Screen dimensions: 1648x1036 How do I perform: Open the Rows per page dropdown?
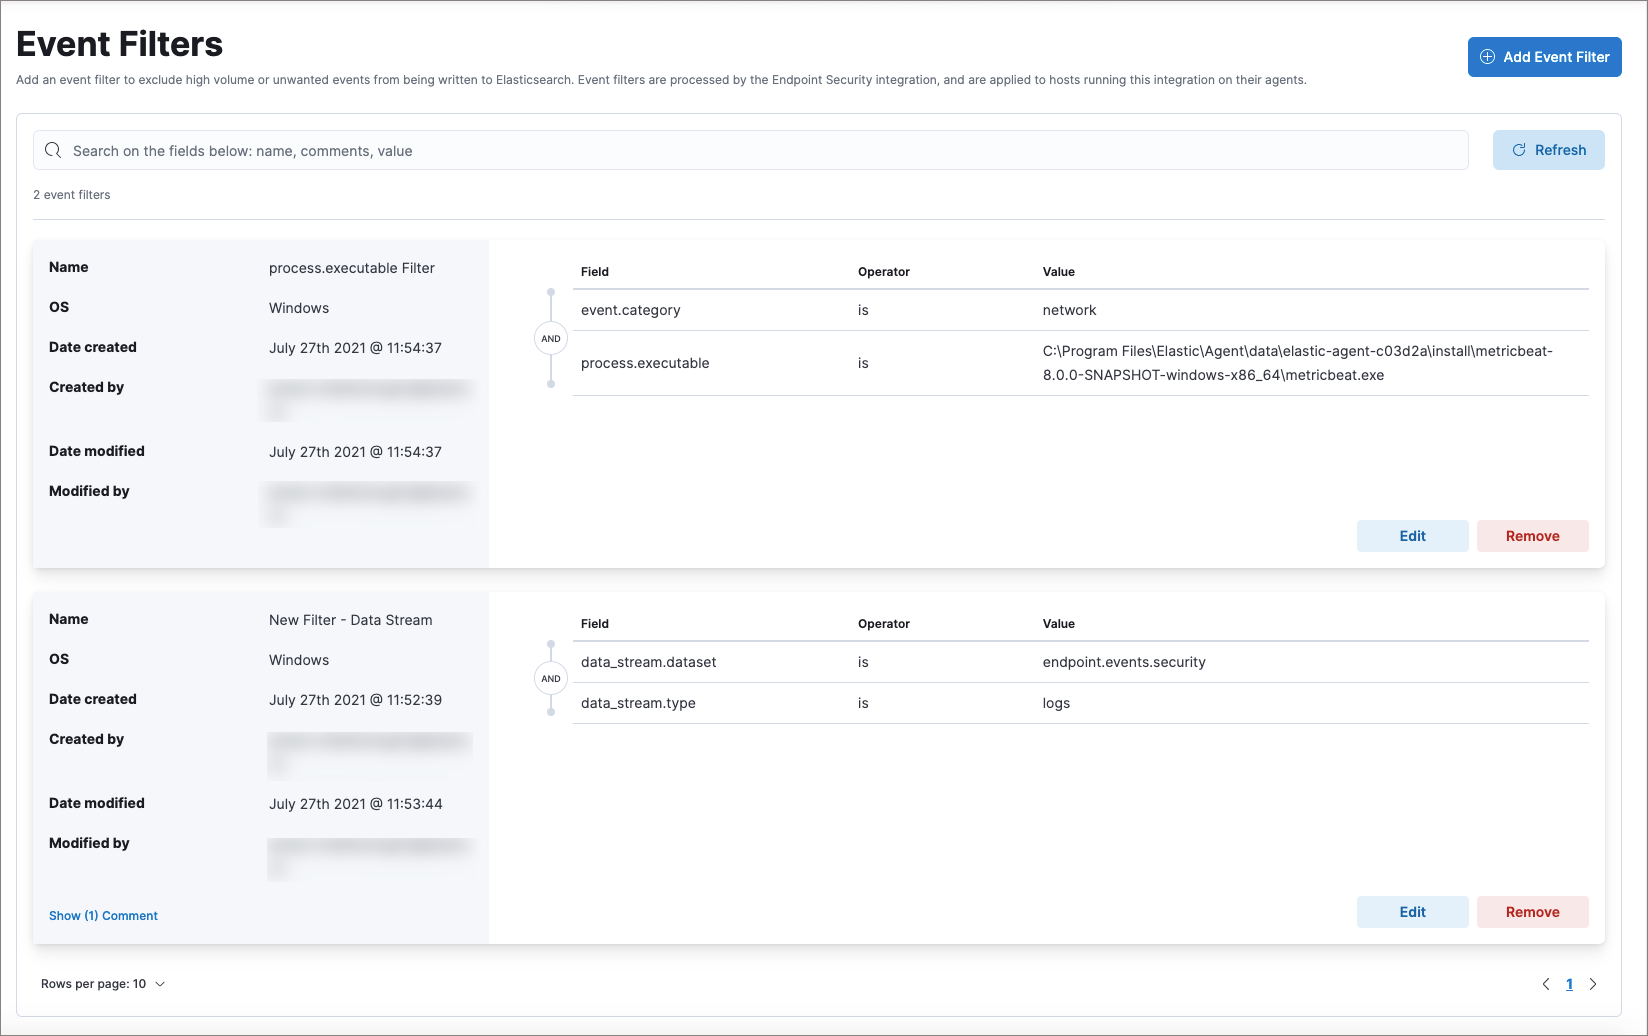click(103, 984)
